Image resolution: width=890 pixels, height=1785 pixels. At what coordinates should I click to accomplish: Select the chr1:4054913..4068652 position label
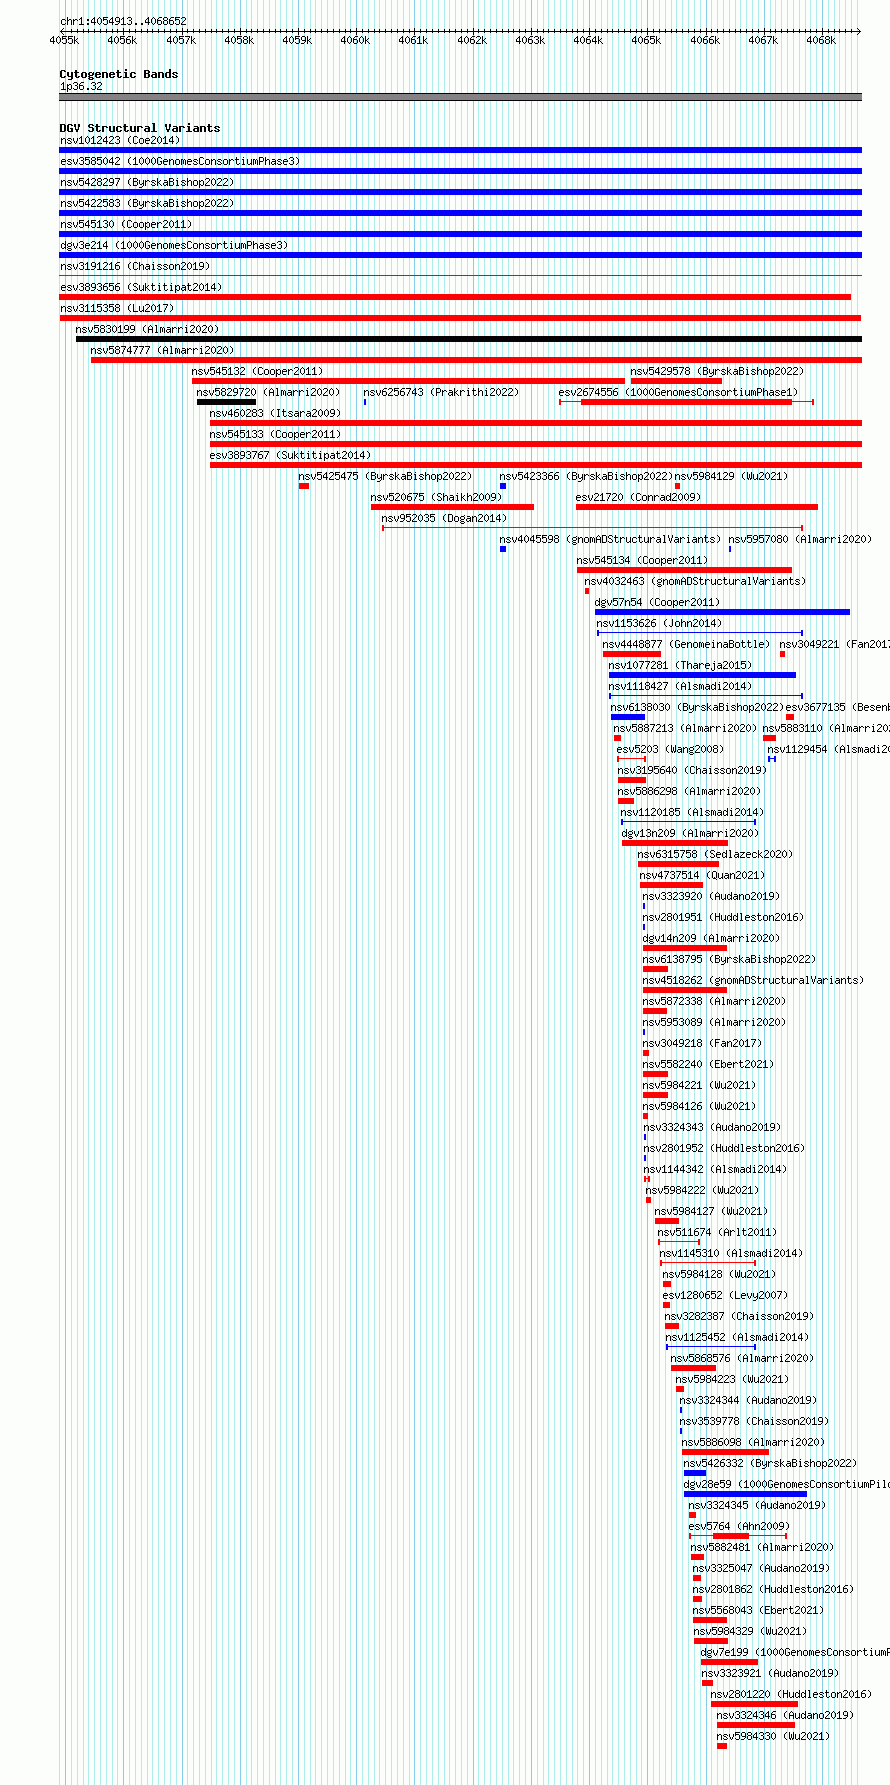pyautogui.click(x=123, y=21)
